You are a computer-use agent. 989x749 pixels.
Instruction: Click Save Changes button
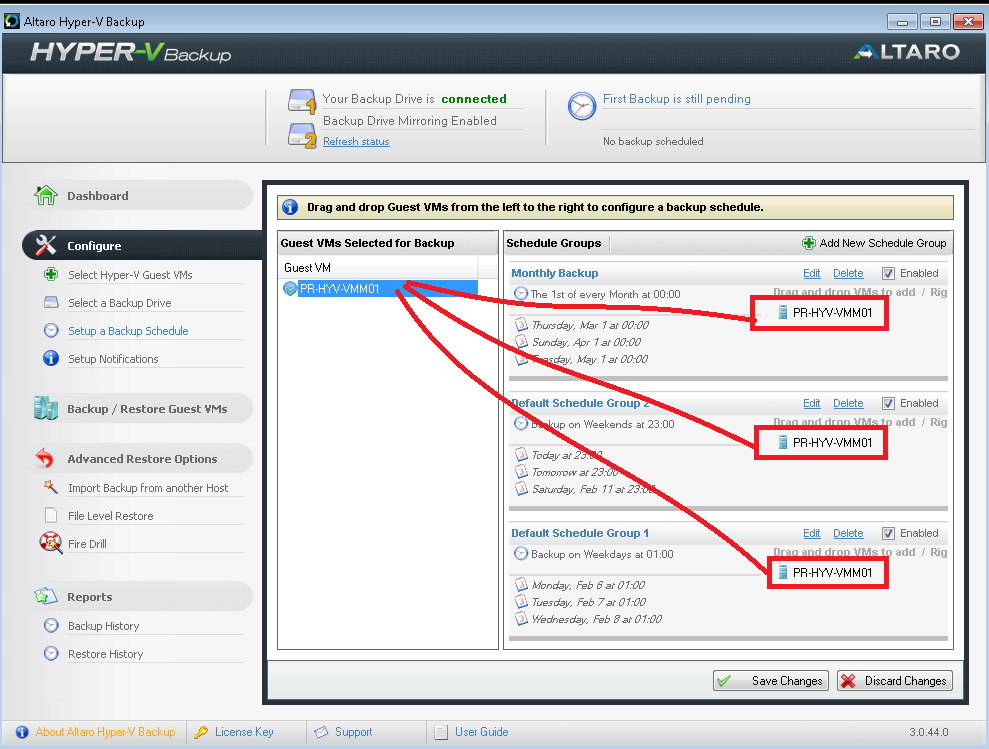(x=771, y=680)
